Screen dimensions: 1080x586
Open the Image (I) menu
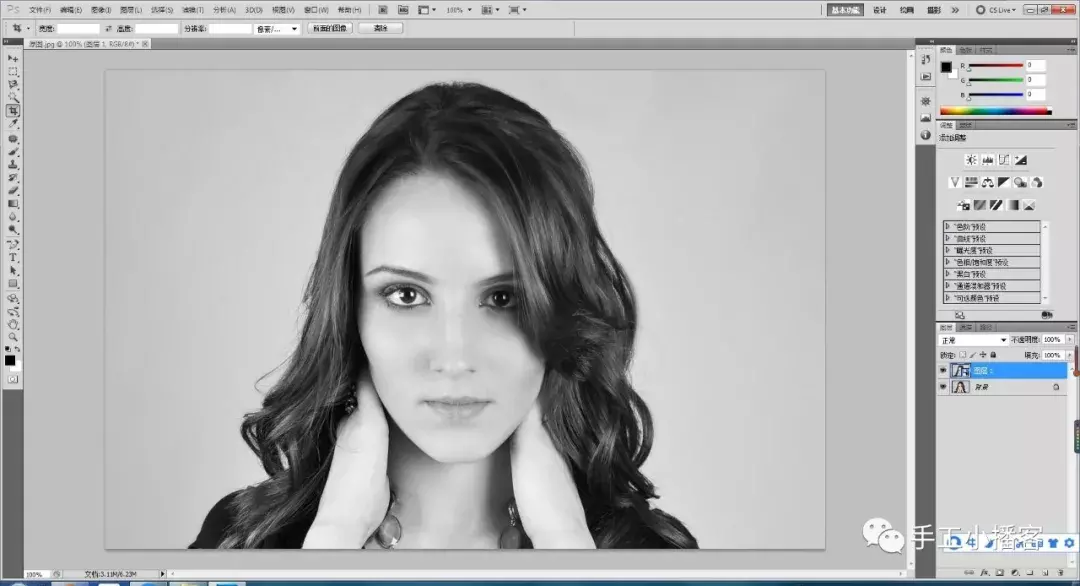point(101,10)
